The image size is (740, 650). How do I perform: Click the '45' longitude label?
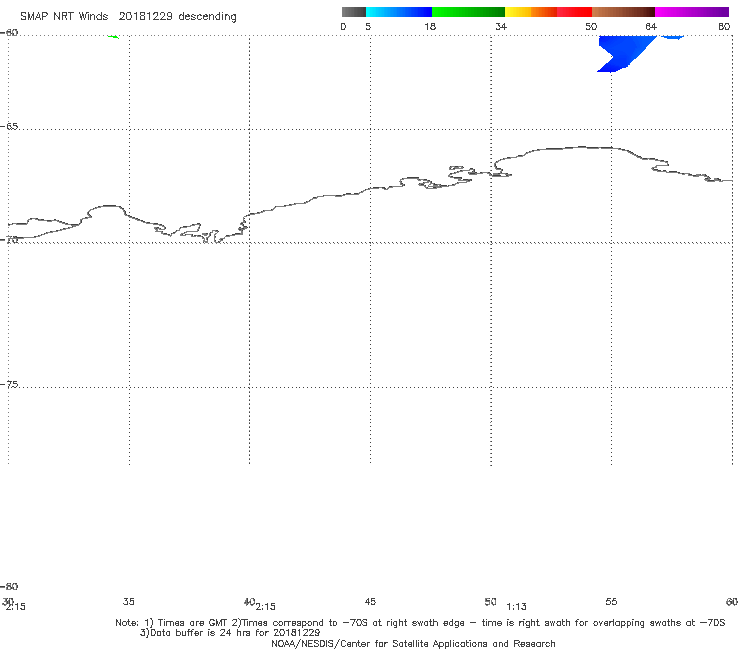(x=370, y=601)
